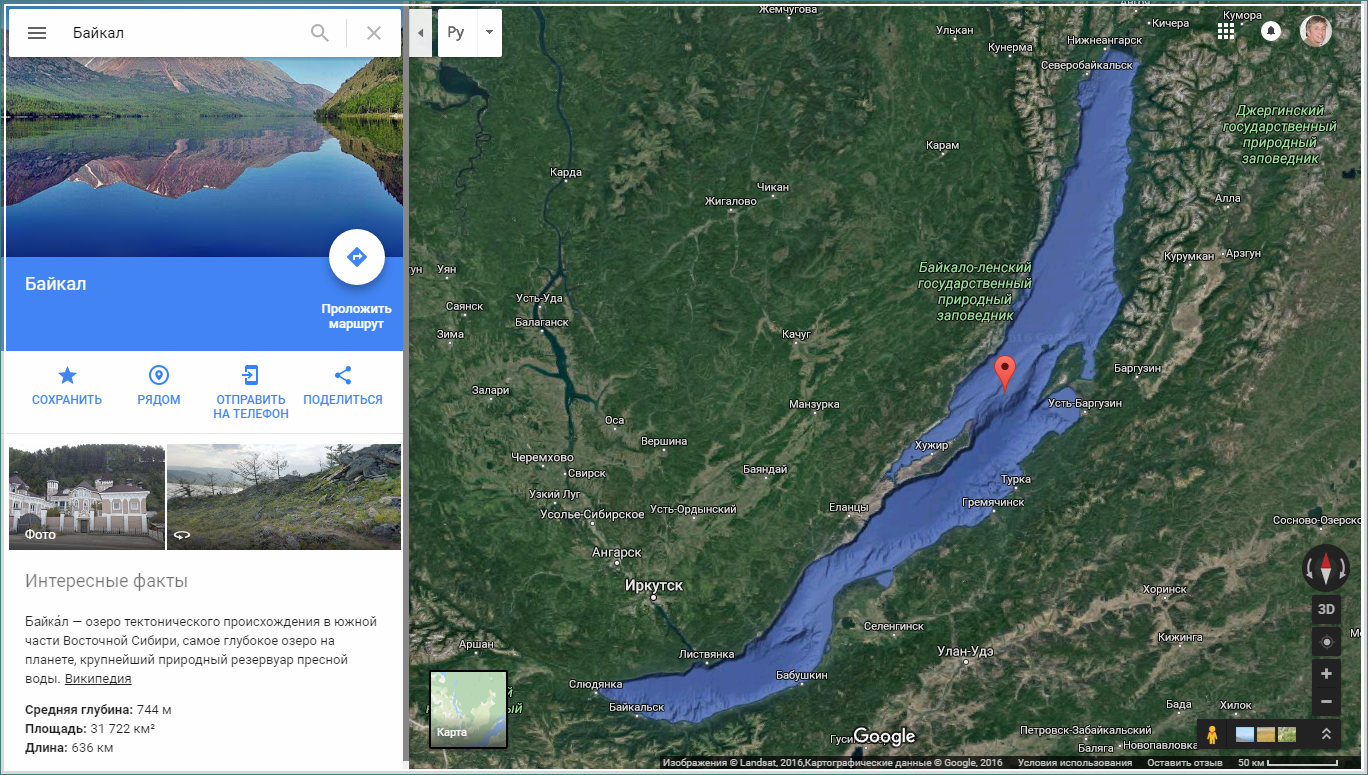
Task: Expand the imagery strip chevrons
Action: 1326,734
